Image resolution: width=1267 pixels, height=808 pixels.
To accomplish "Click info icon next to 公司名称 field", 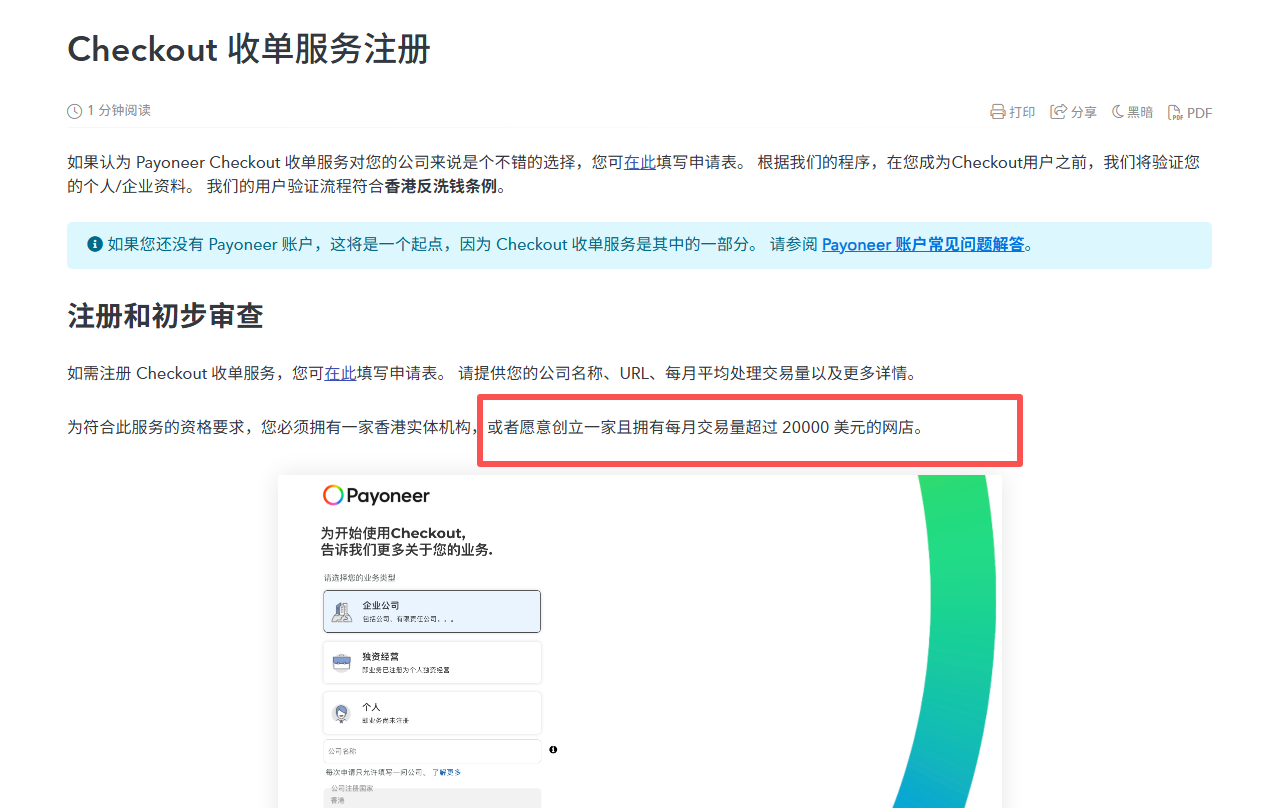I will 553,749.
